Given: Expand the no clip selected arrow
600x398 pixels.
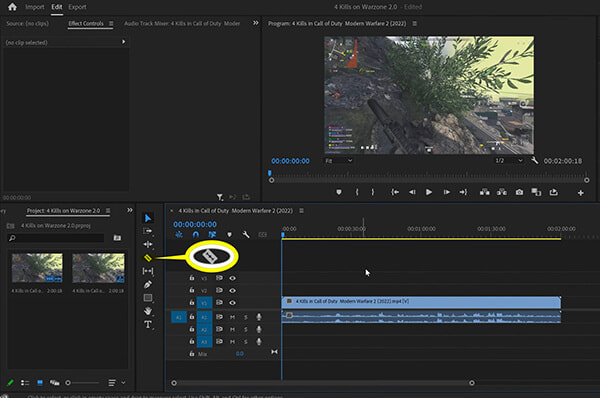Looking at the screenshot, I should click(x=123, y=42).
